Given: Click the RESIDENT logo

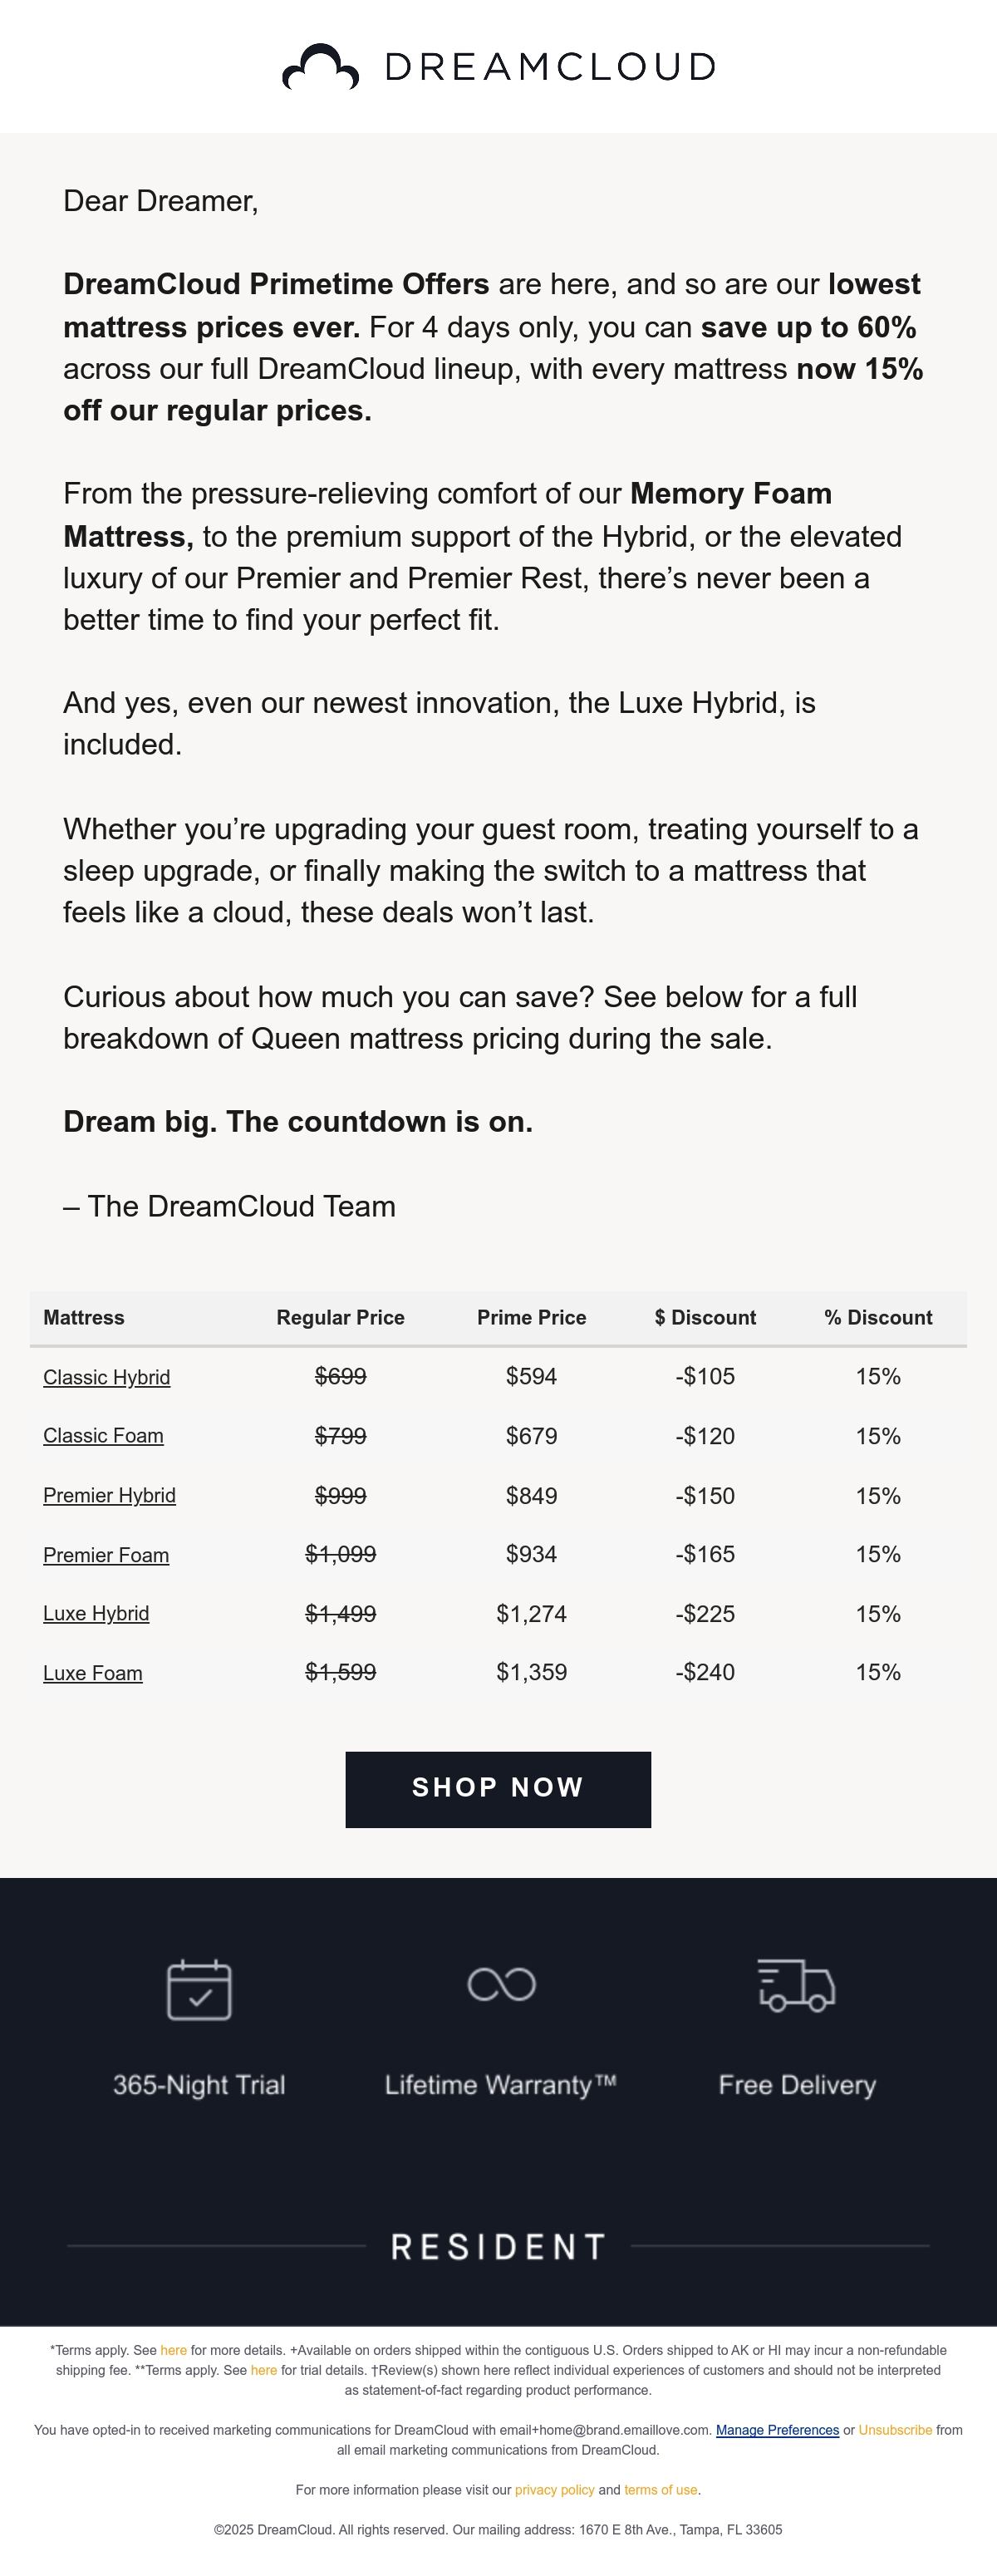Looking at the screenshot, I should (498, 2247).
